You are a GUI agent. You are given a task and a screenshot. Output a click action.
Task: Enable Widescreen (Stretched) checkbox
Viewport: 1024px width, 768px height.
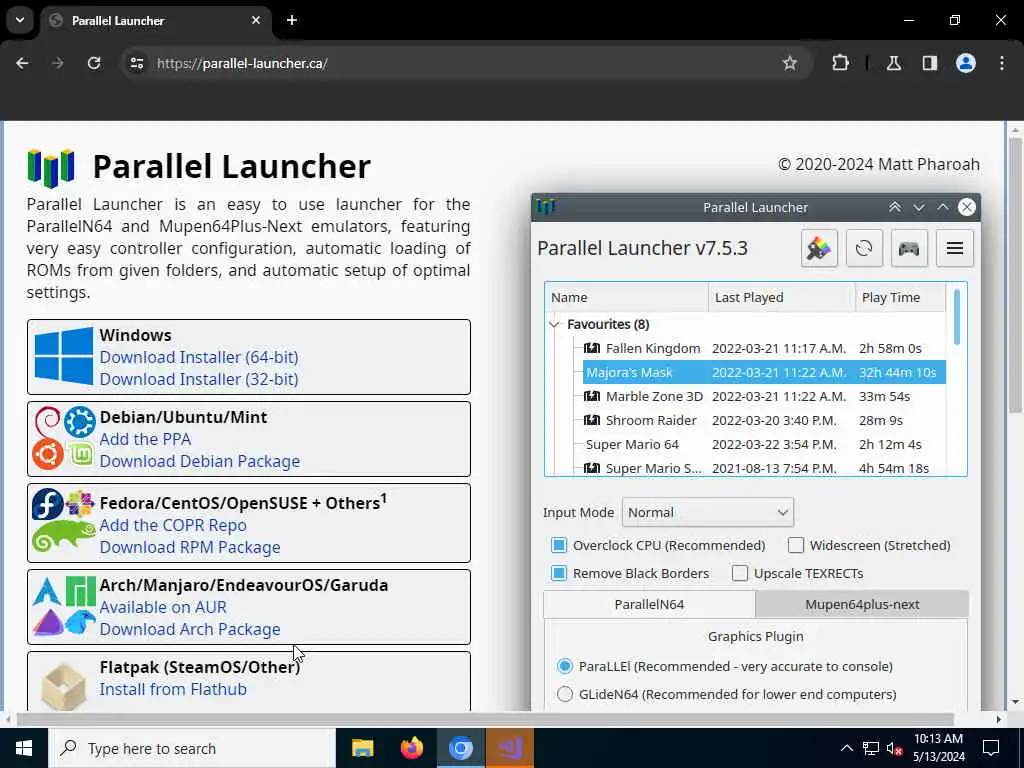pyautogui.click(x=795, y=545)
